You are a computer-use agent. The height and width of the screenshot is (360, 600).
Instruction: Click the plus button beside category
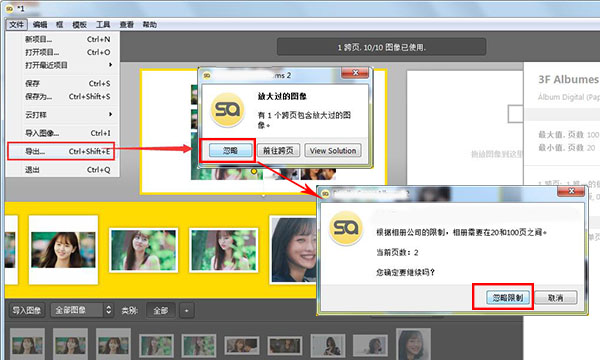186,311
